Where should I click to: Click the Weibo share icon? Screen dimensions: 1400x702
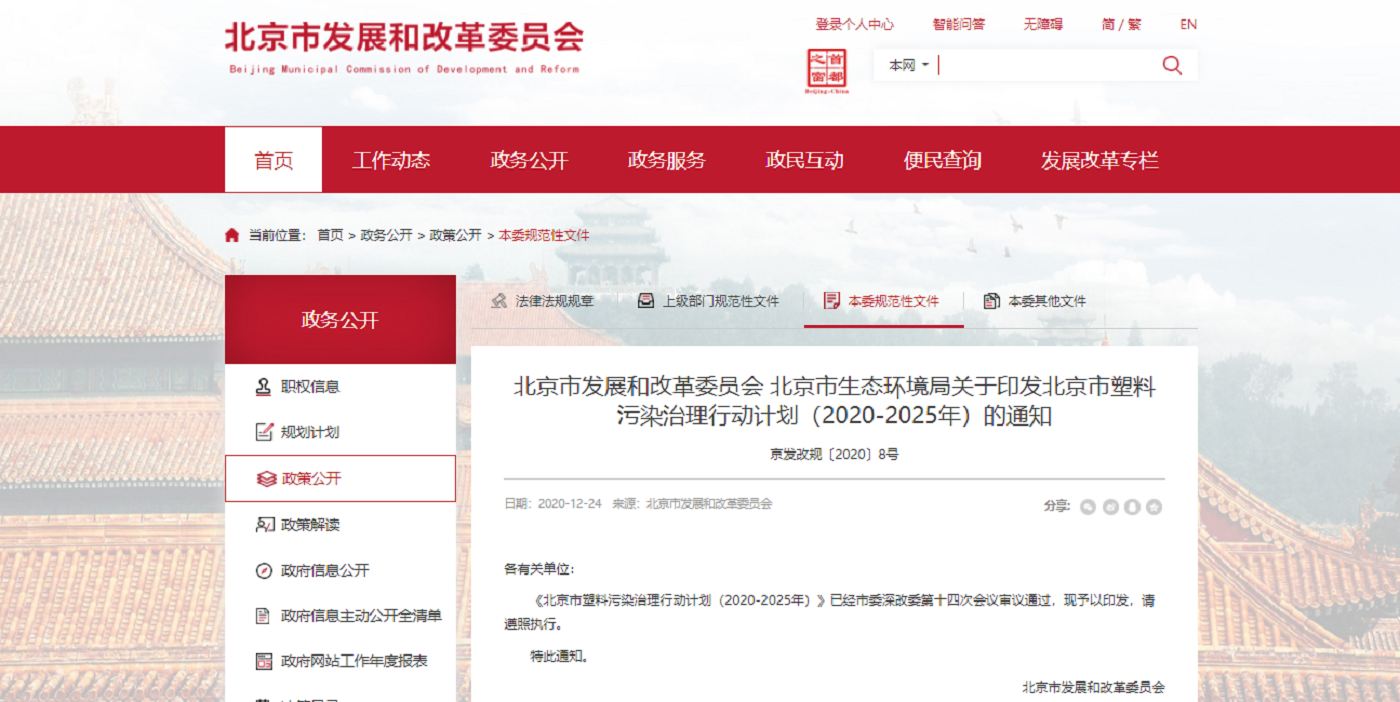coord(1111,506)
